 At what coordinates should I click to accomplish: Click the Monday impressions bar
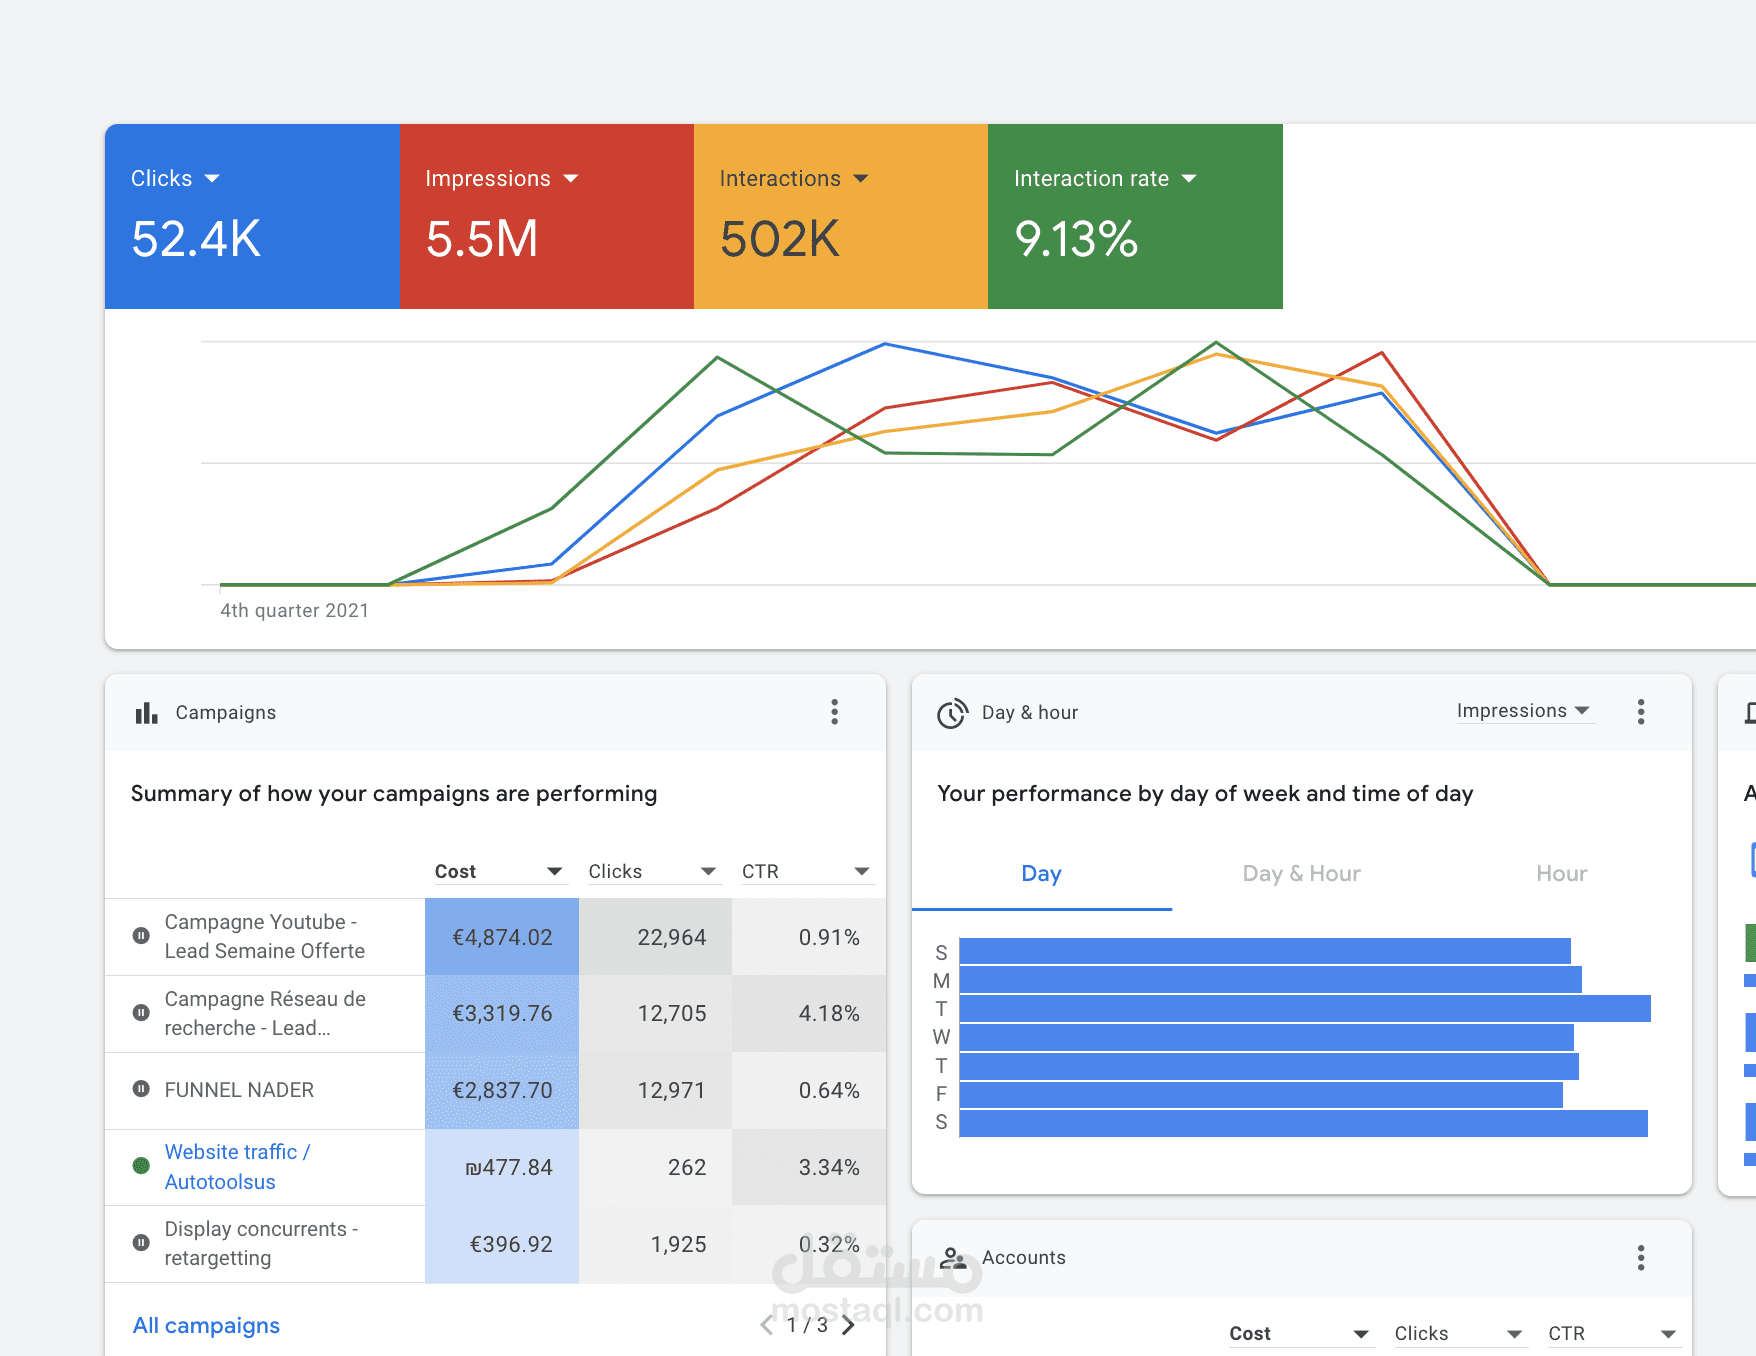1270,980
